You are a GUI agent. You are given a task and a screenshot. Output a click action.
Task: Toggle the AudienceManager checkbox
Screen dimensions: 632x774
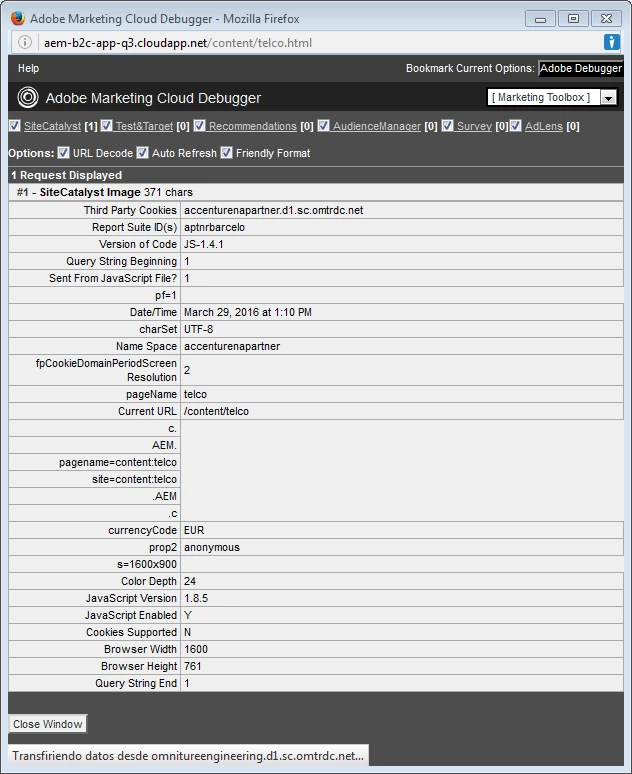coord(323,126)
